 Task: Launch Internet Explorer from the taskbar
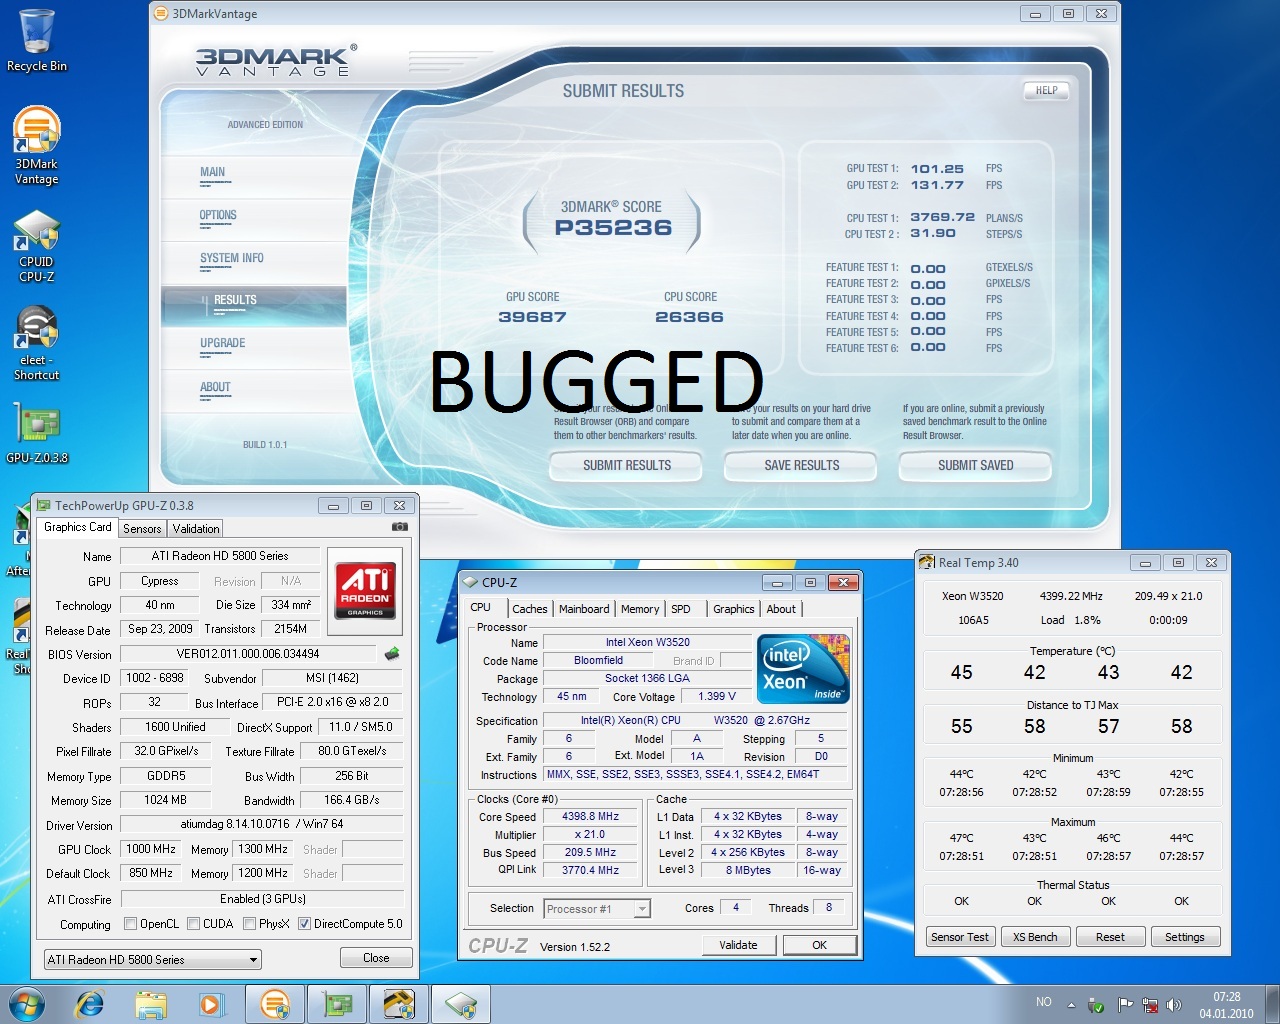pyautogui.click(x=90, y=1004)
